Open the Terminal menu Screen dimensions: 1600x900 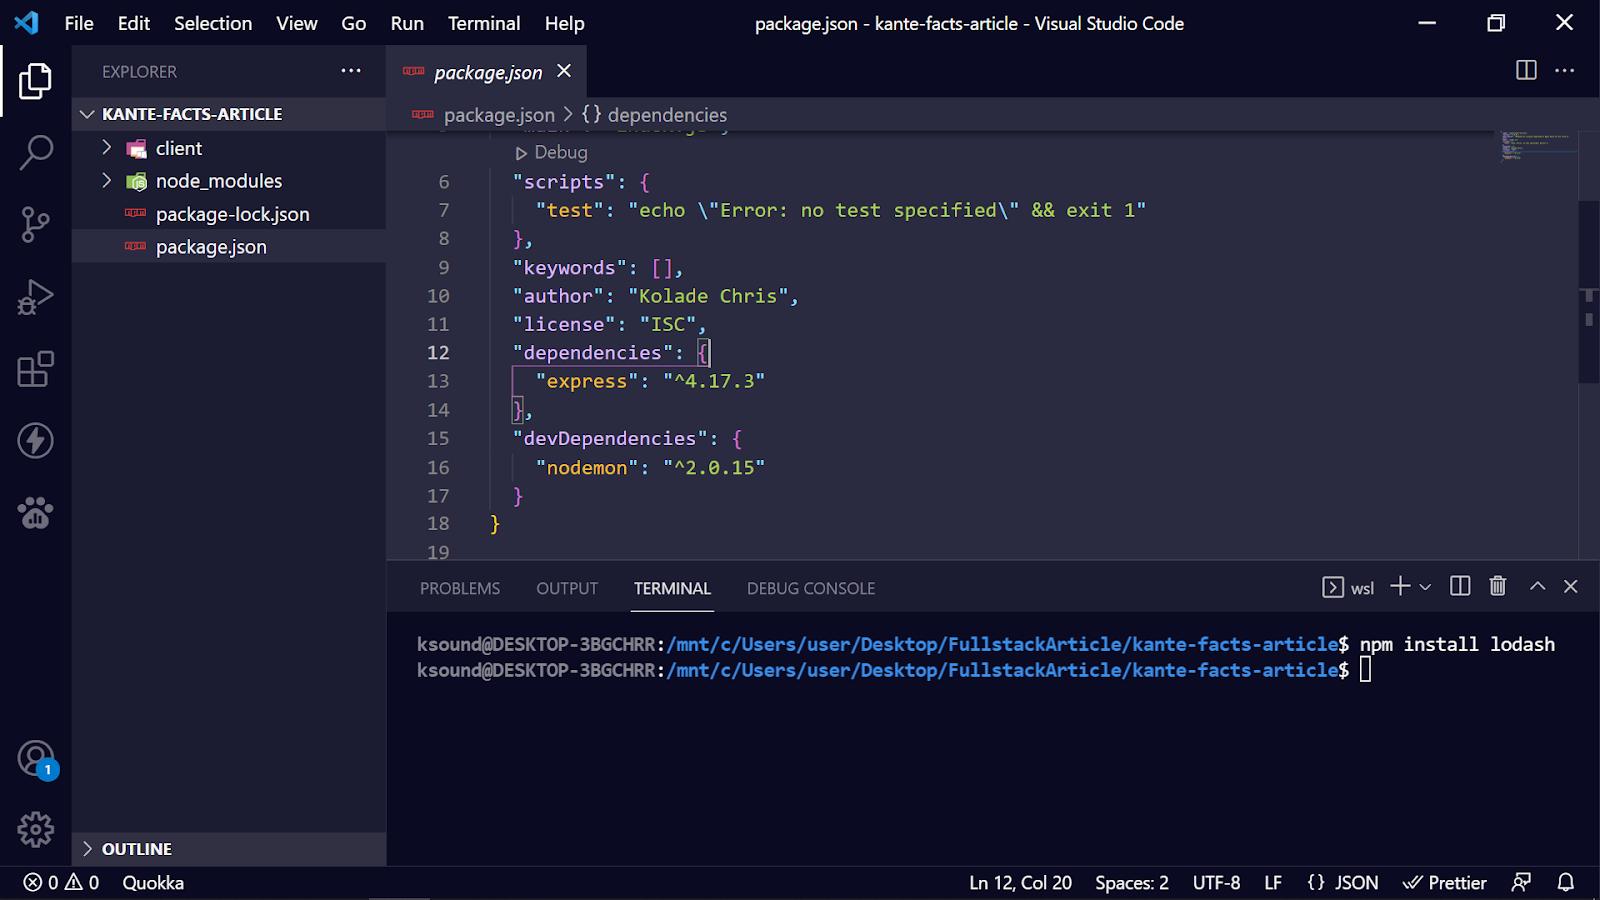pos(483,23)
